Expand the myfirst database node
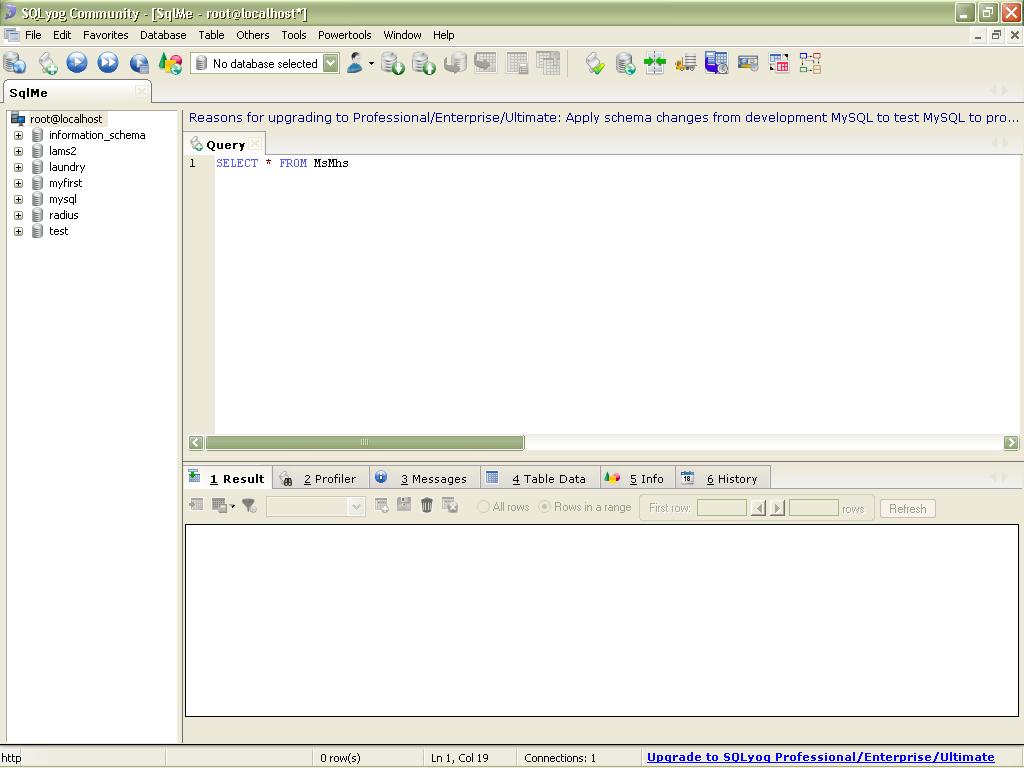This screenshot has height=768, width=1024. tap(18, 184)
